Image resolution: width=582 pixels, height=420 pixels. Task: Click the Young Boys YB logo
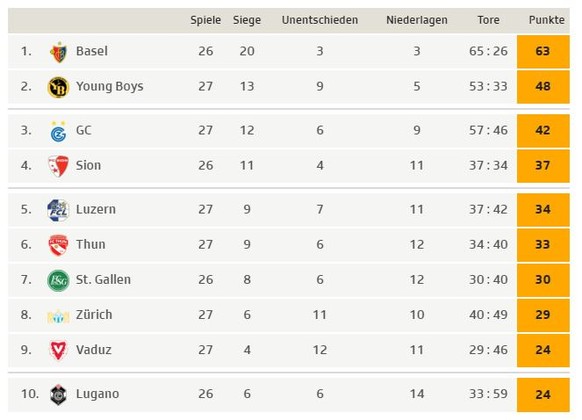(59, 87)
